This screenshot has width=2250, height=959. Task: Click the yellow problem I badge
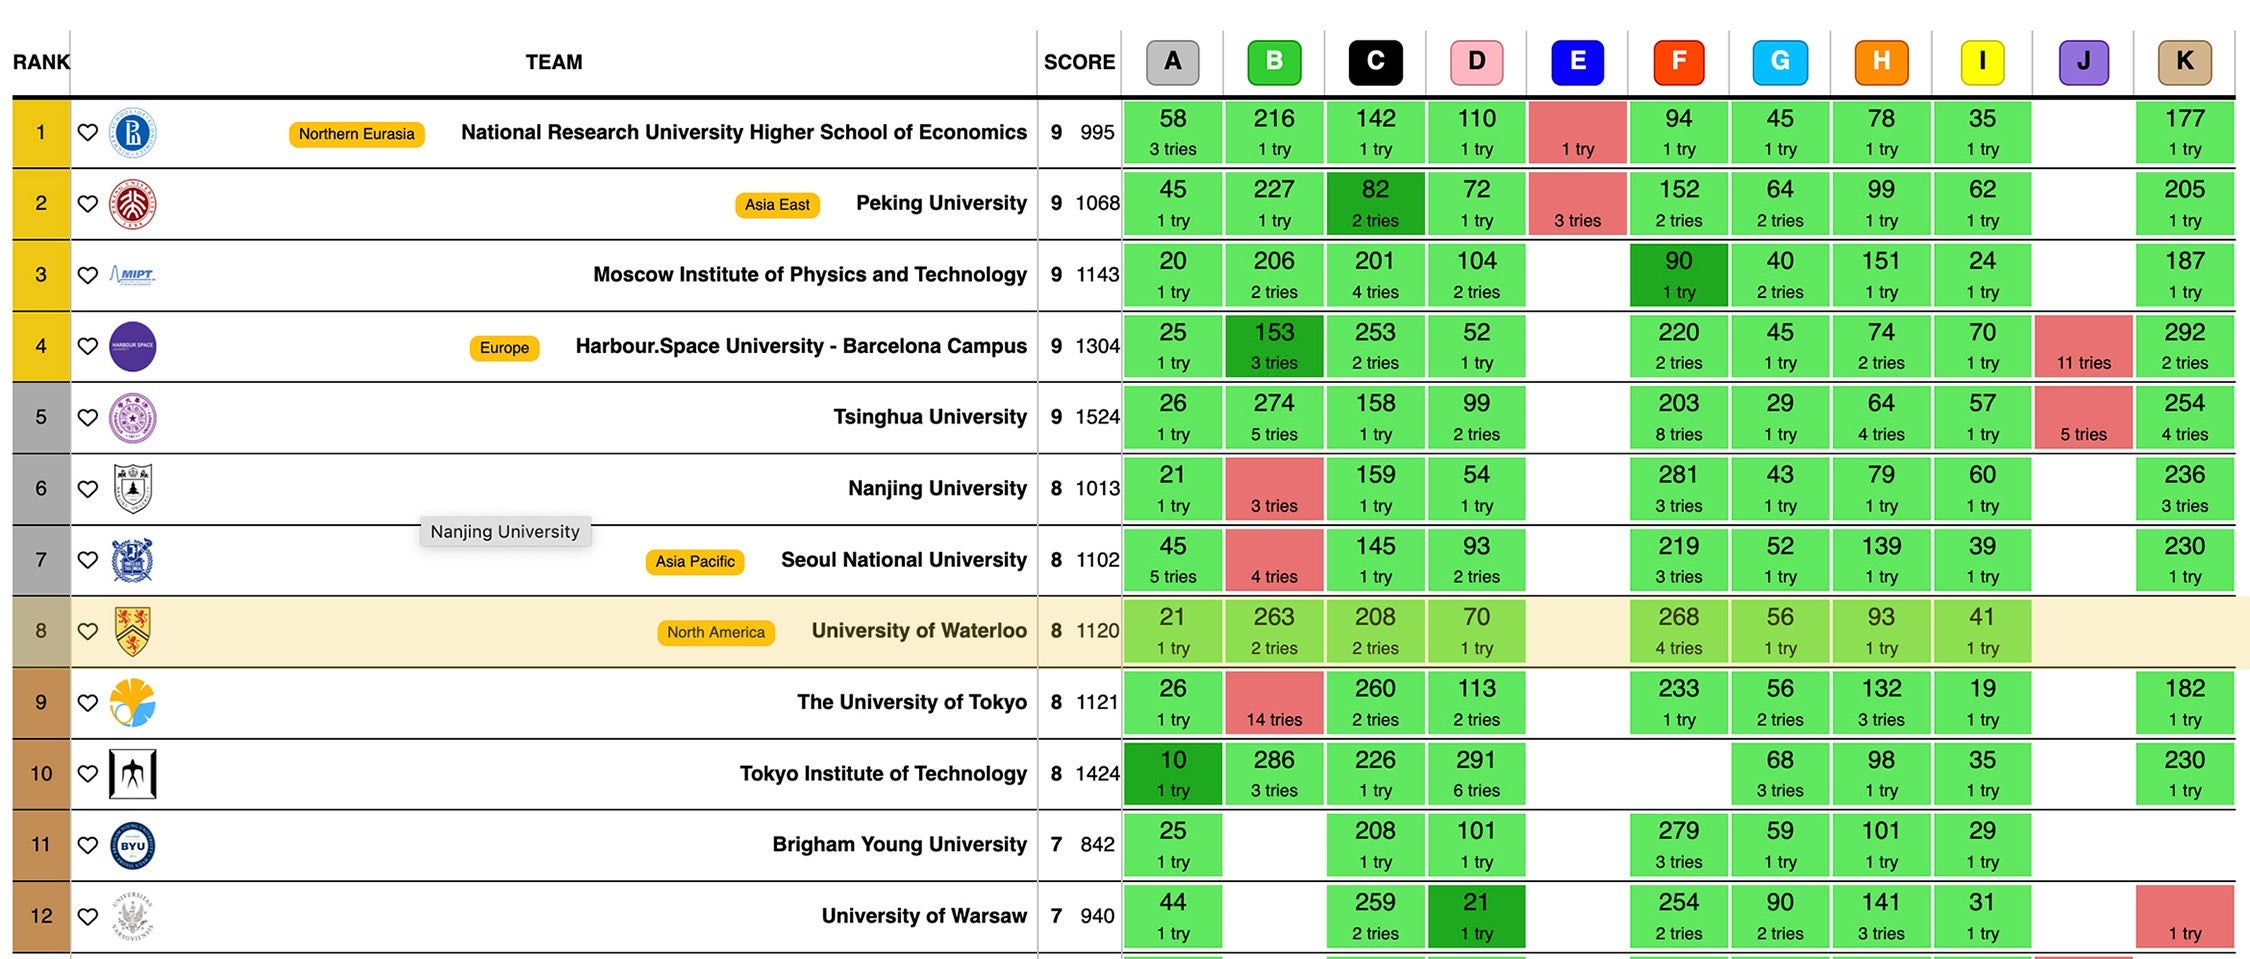tap(1982, 62)
